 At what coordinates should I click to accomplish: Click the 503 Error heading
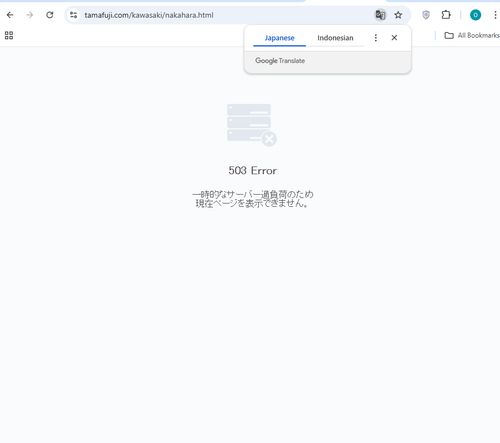[x=252, y=171]
